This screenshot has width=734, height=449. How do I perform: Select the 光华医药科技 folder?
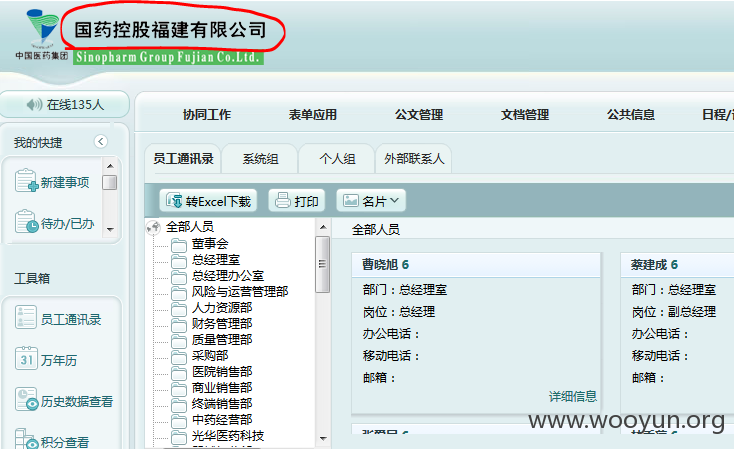(228, 436)
